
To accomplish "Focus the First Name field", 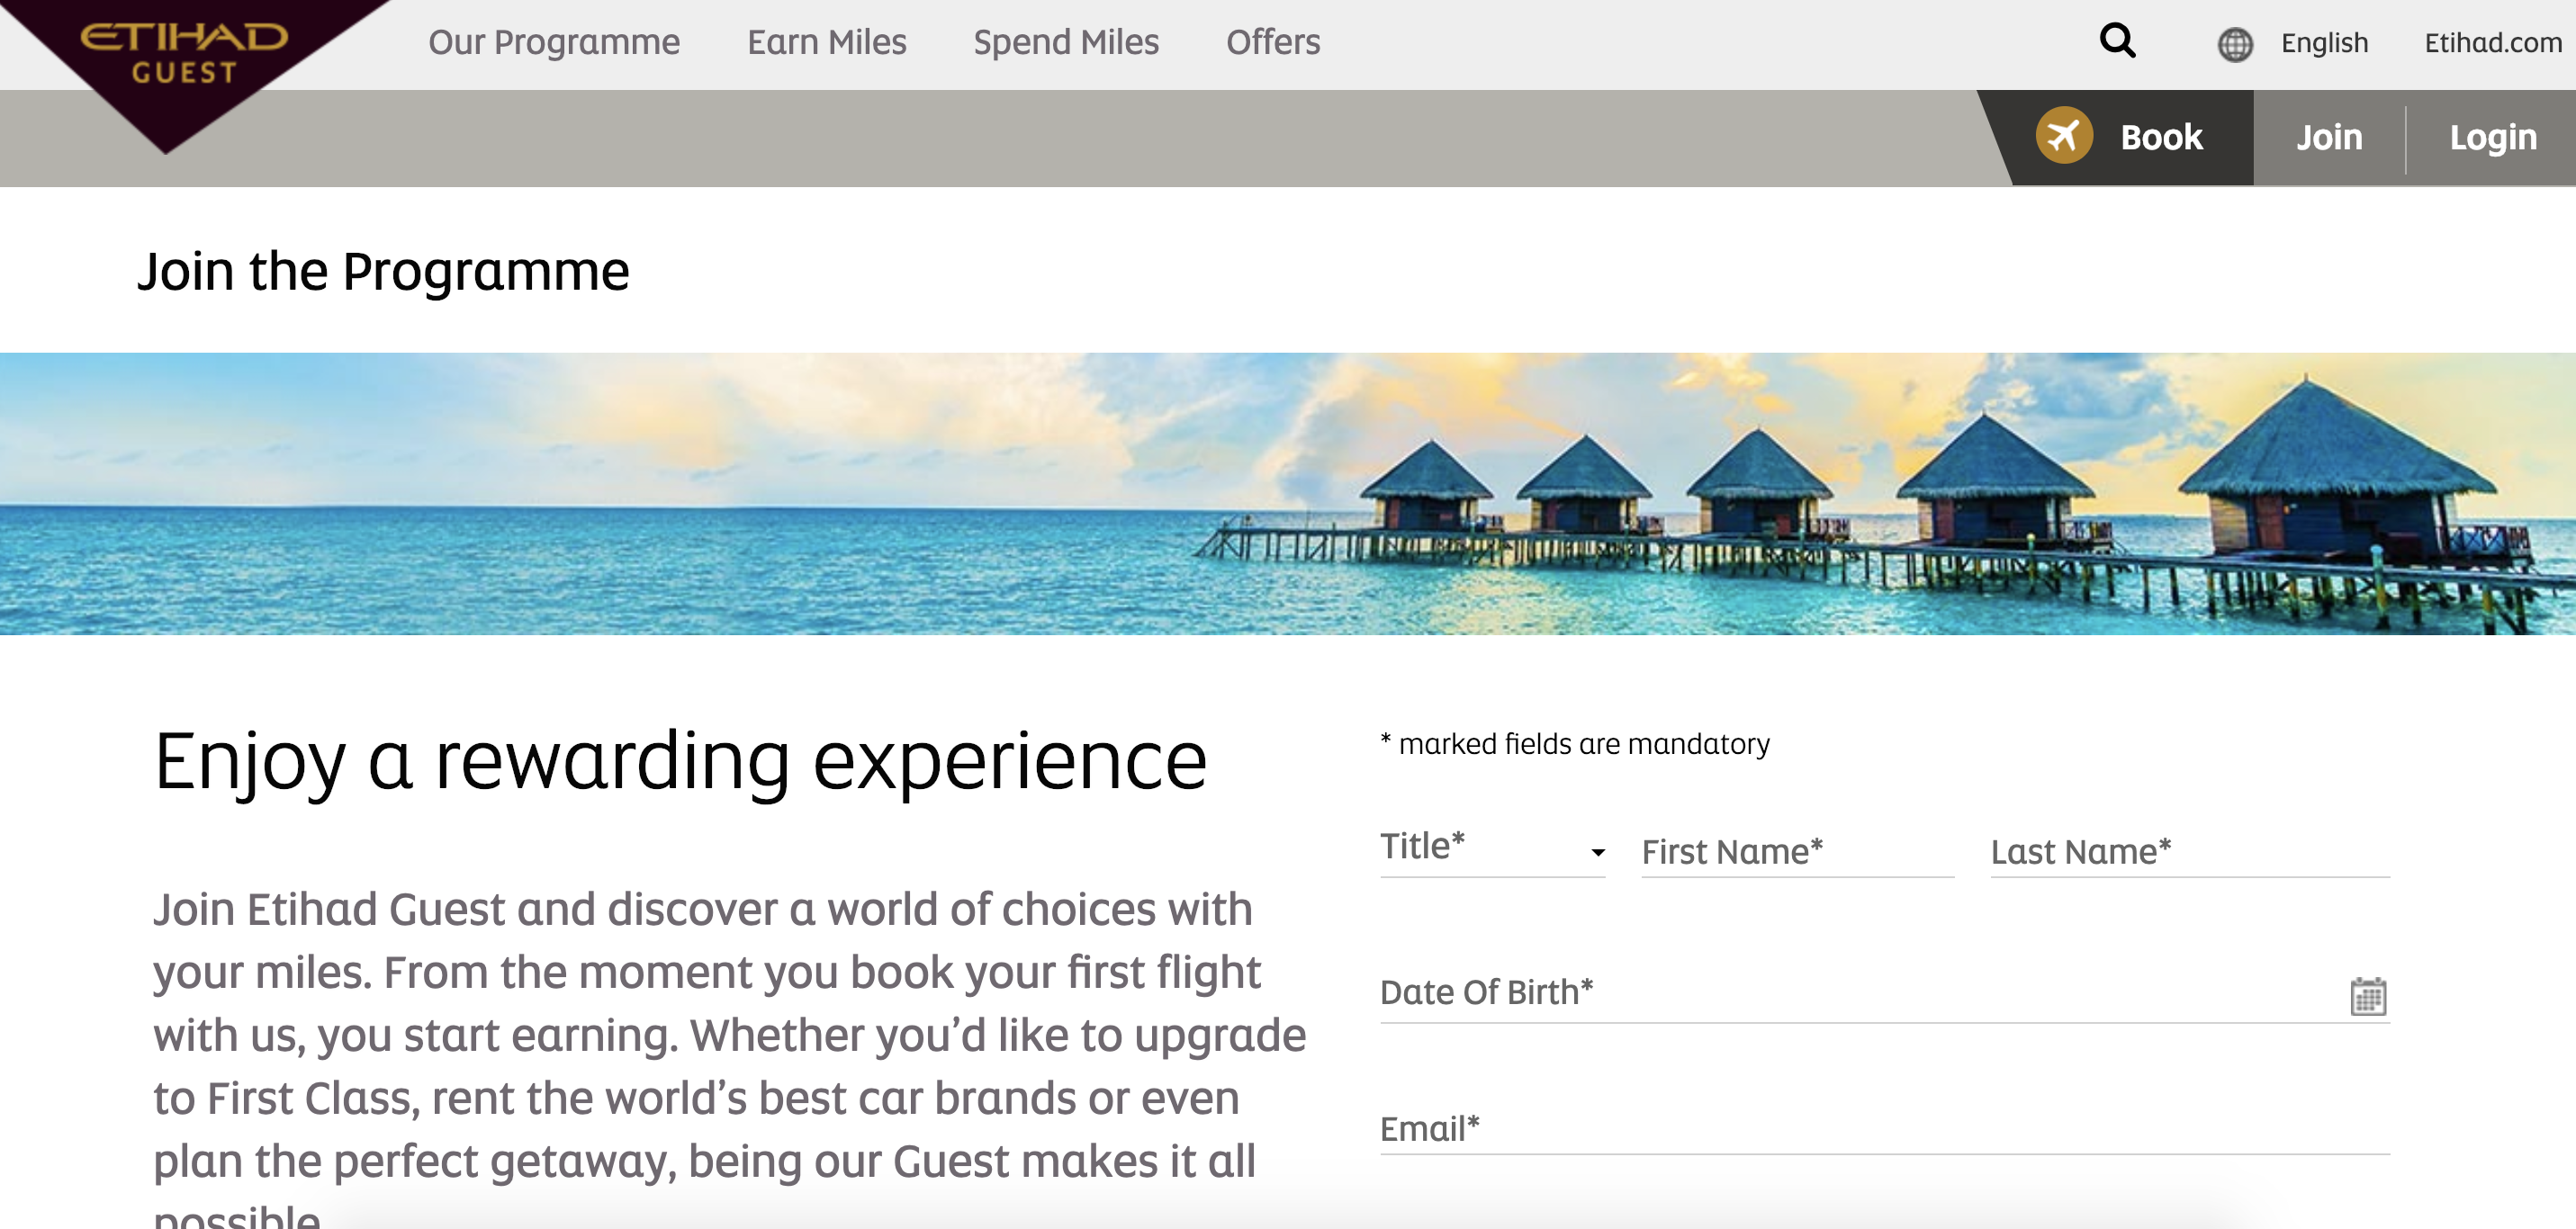I will tap(1797, 852).
